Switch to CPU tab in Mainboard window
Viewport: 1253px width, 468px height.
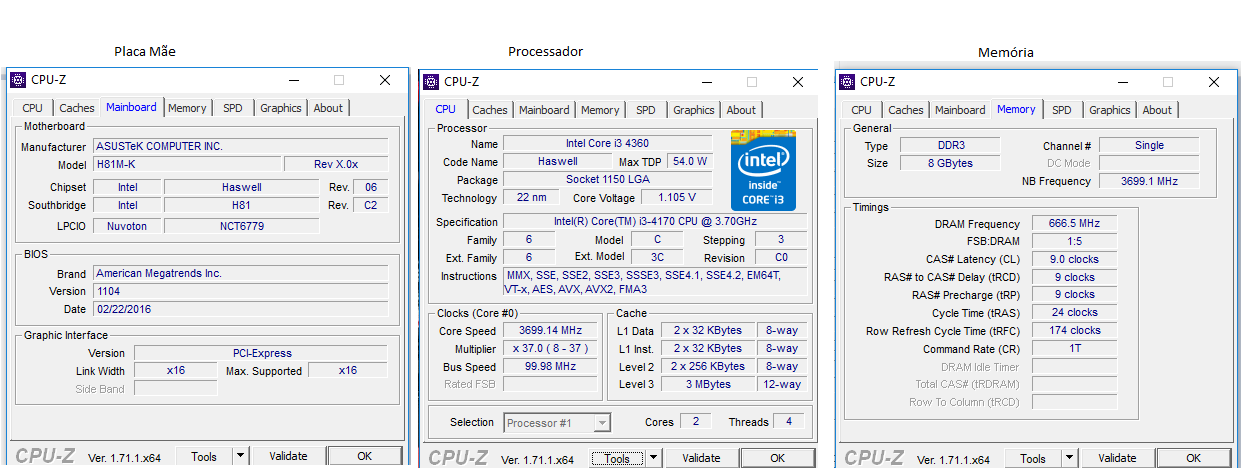click(x=33, y=108)
